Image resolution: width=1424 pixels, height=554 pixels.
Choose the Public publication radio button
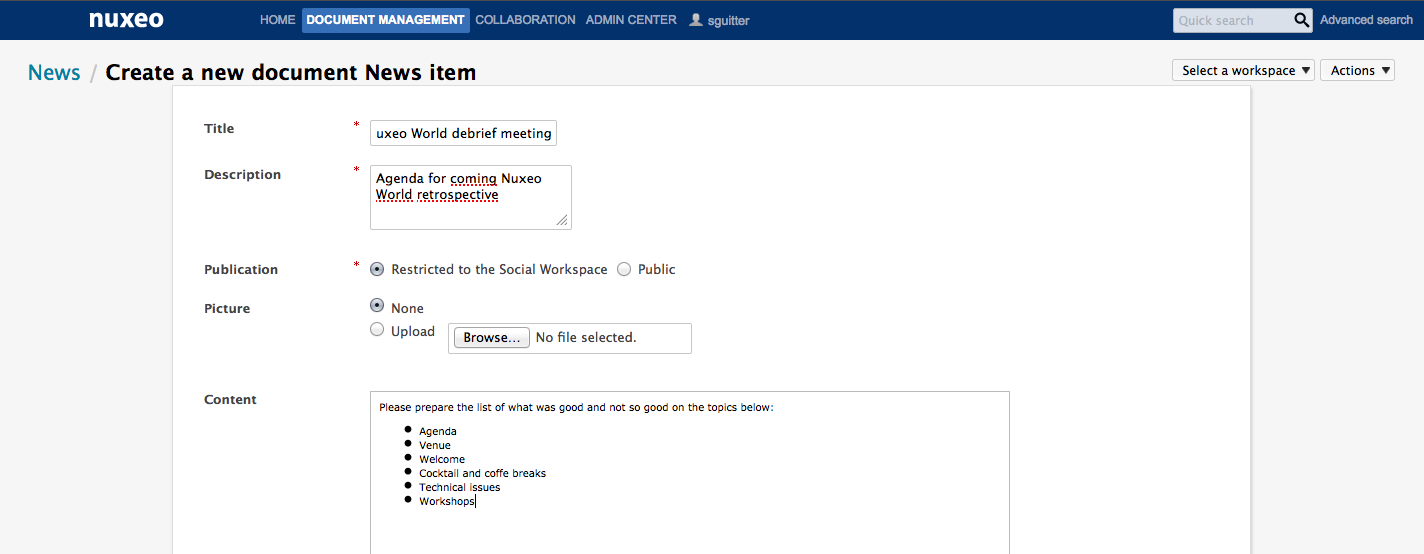coord(624,269)
